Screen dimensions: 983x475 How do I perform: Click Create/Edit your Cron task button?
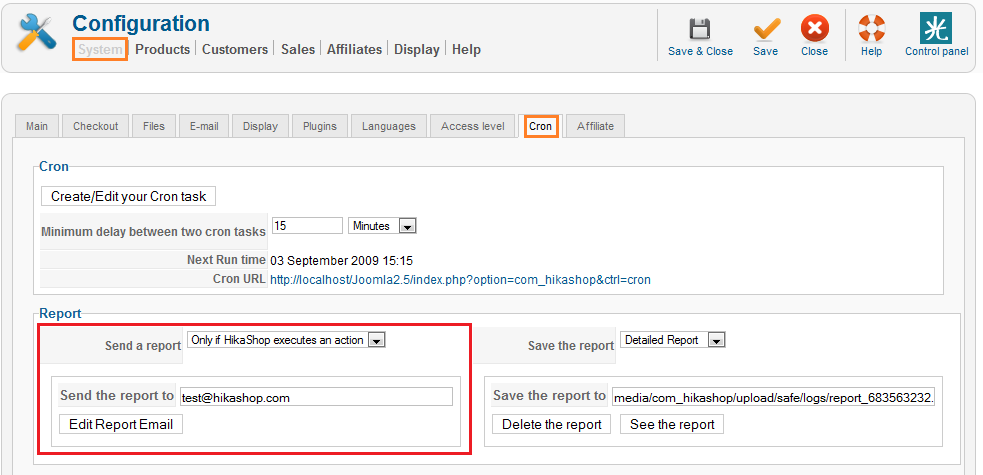coord(129,196)
